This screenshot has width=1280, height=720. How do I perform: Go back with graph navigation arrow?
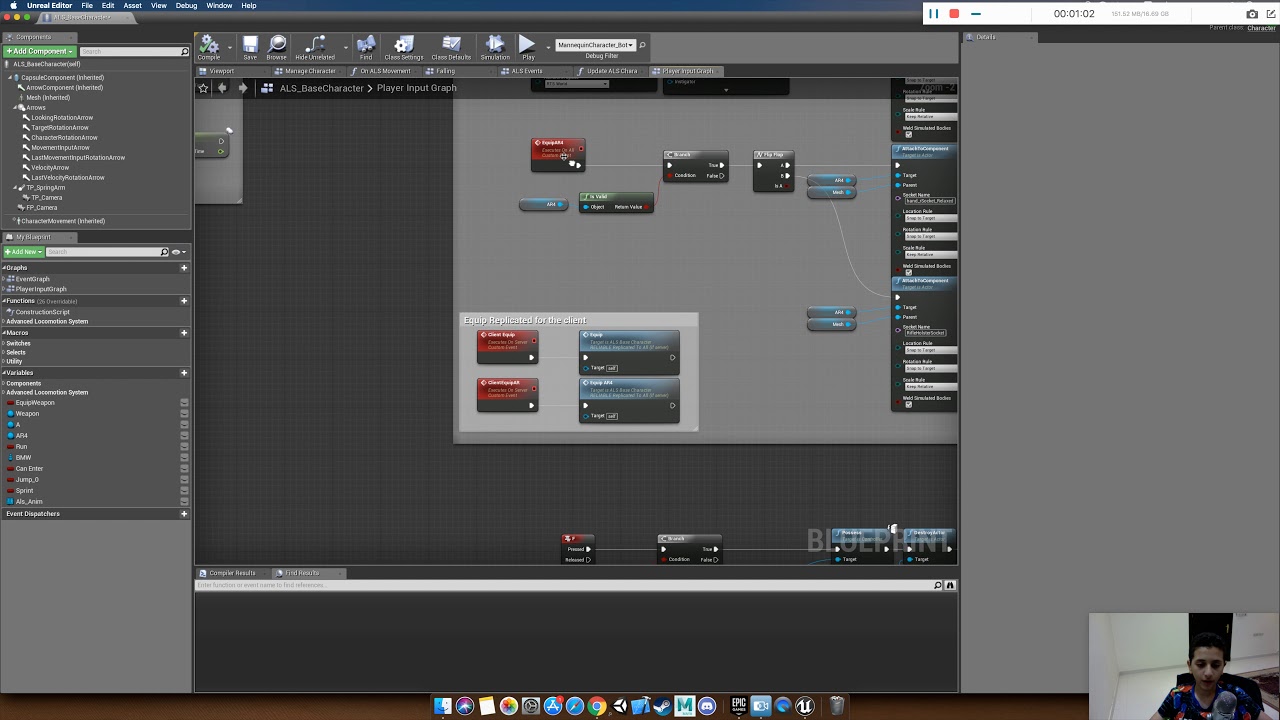point(222,88)
